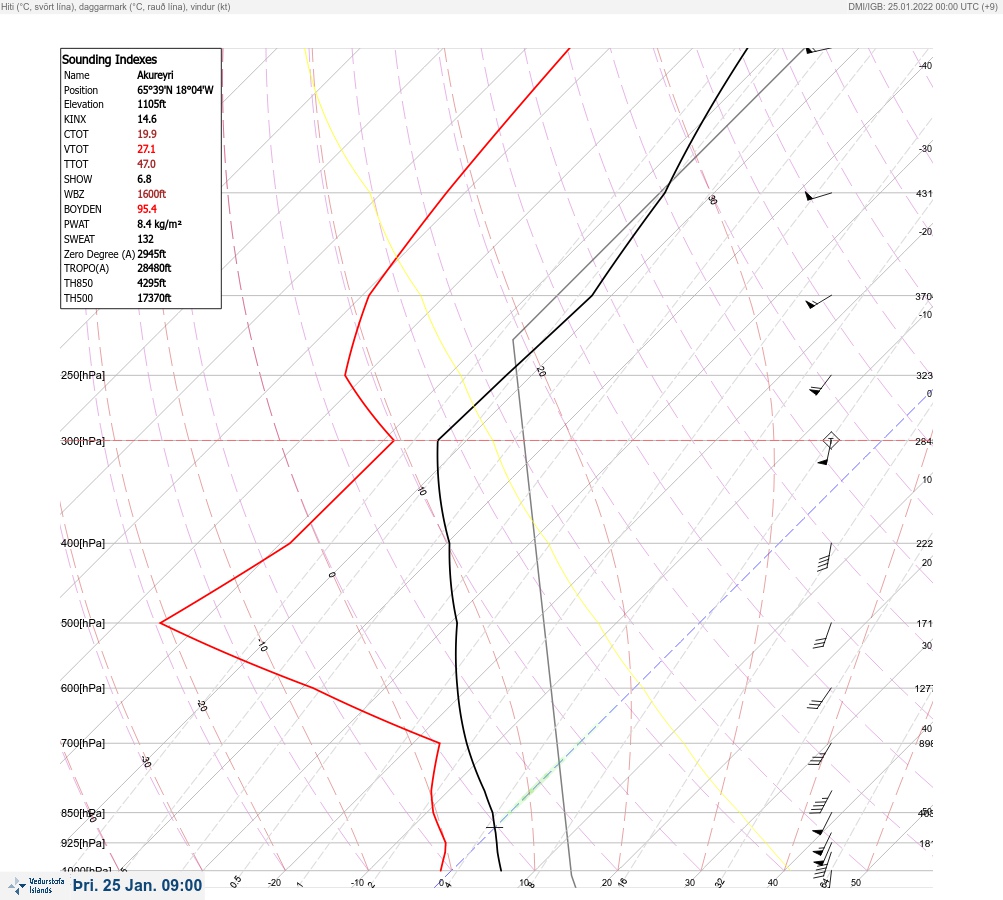1003x900 pixels.
Task: Click the 'Sounding Indexes' box title
Action: pyautogui.click(x=109, y=59)
